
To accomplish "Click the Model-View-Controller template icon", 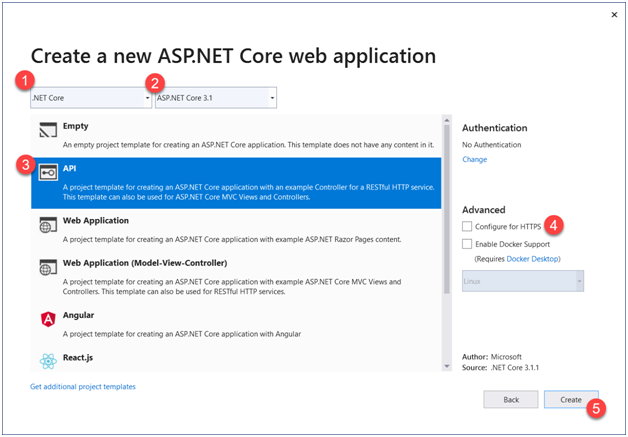I will [x=47, y=267].
